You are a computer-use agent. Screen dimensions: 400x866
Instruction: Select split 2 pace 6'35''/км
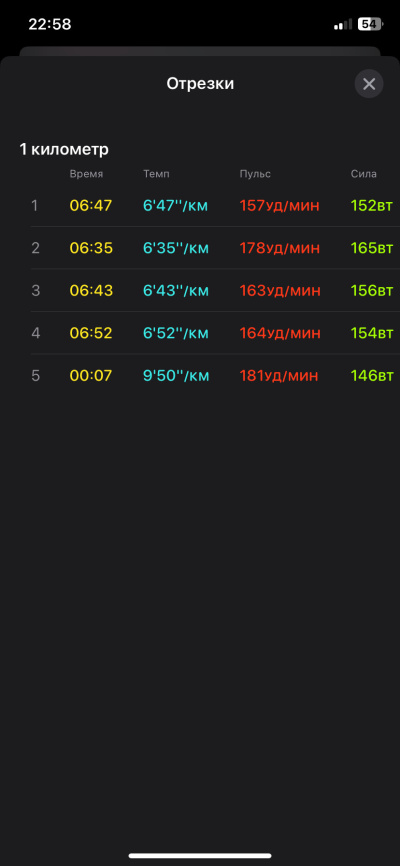[x=176, y=249]
